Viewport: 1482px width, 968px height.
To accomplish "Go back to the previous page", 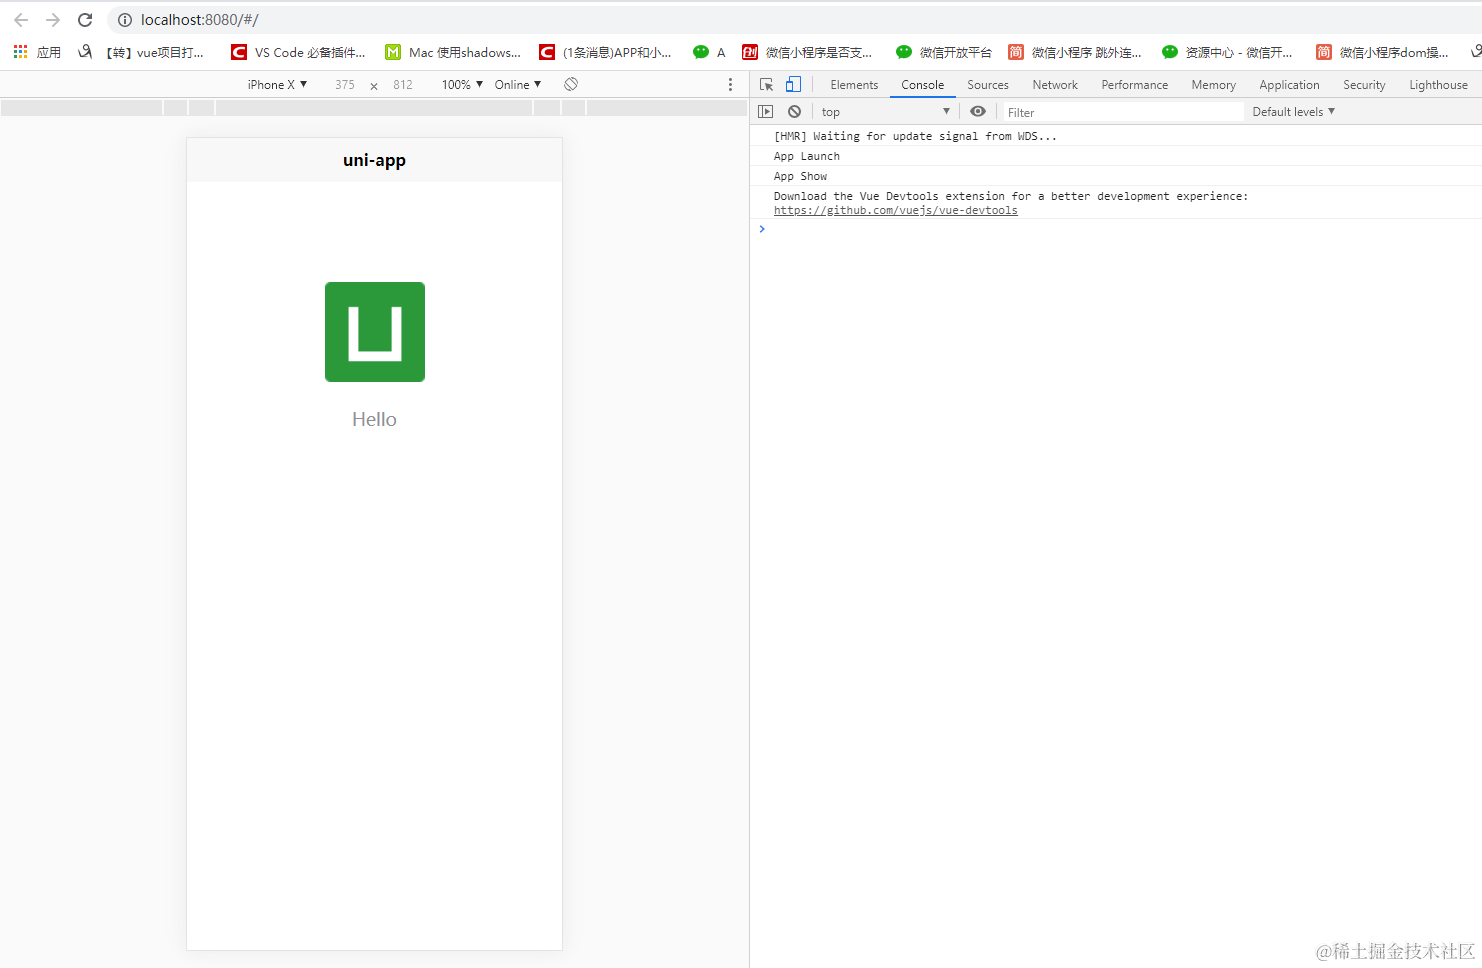I will (x=21, y=20).
